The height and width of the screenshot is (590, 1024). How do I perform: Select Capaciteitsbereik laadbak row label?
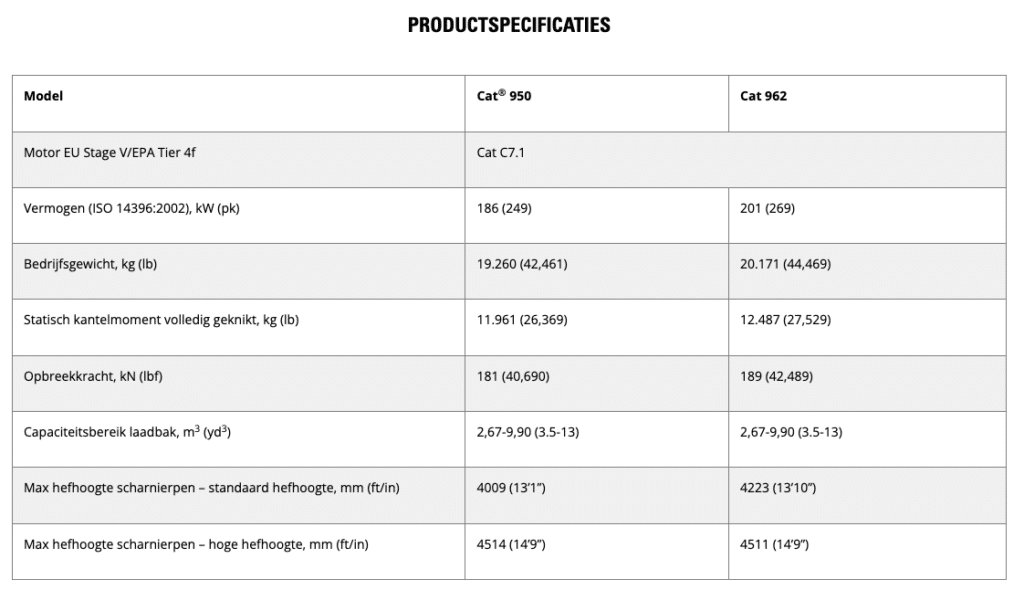127,431
